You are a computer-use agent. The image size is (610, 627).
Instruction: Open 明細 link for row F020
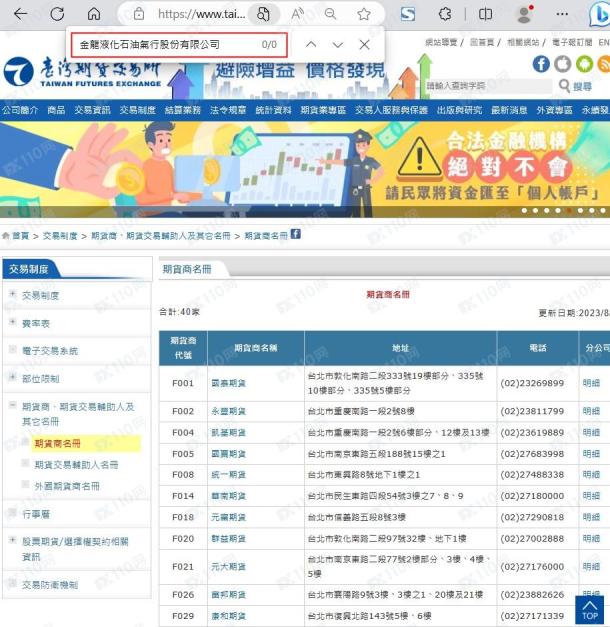pyautogui.click(x=591, y=539)
